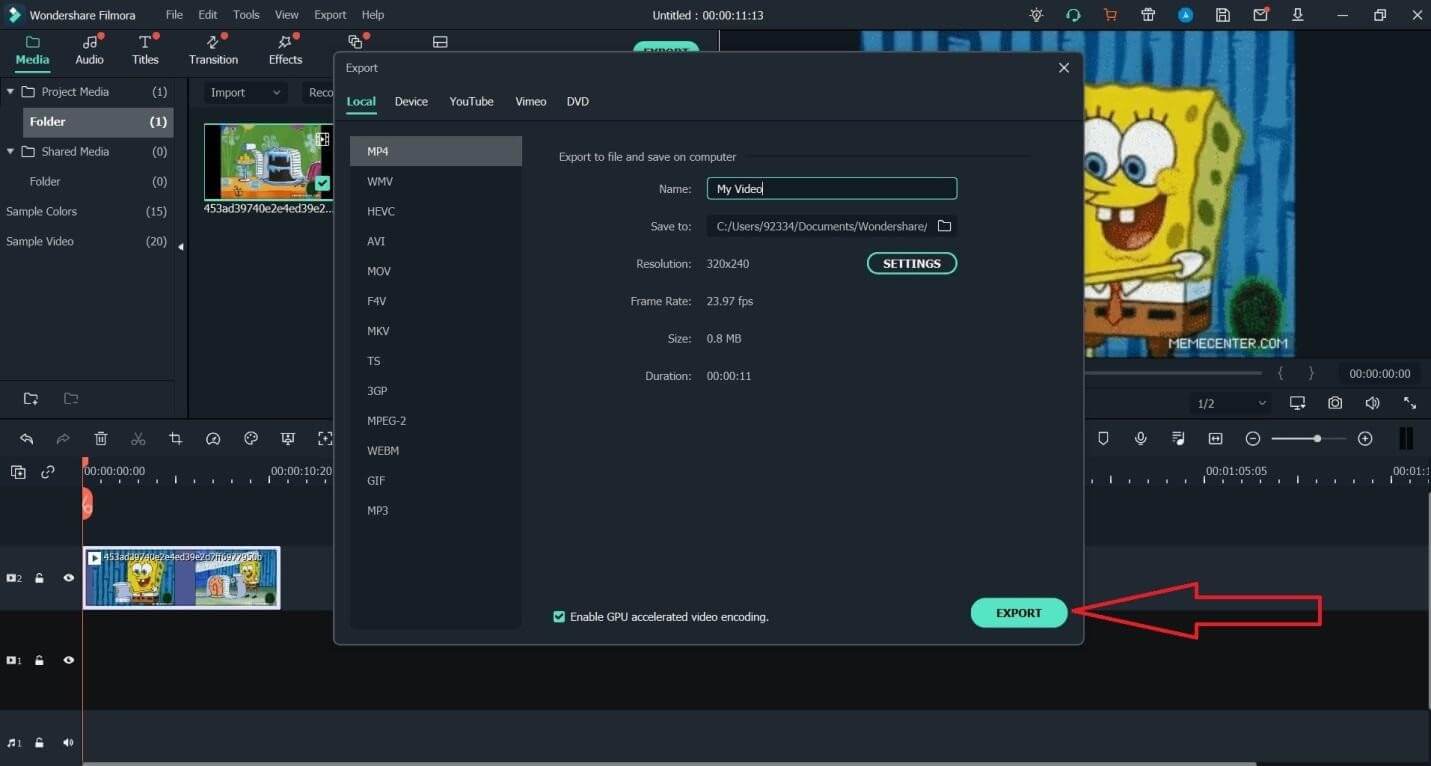Open the Crop tool in timeline toolbar
This screenshot has height=766, width=1431.
pyautogui.click(x=176, y=439)
